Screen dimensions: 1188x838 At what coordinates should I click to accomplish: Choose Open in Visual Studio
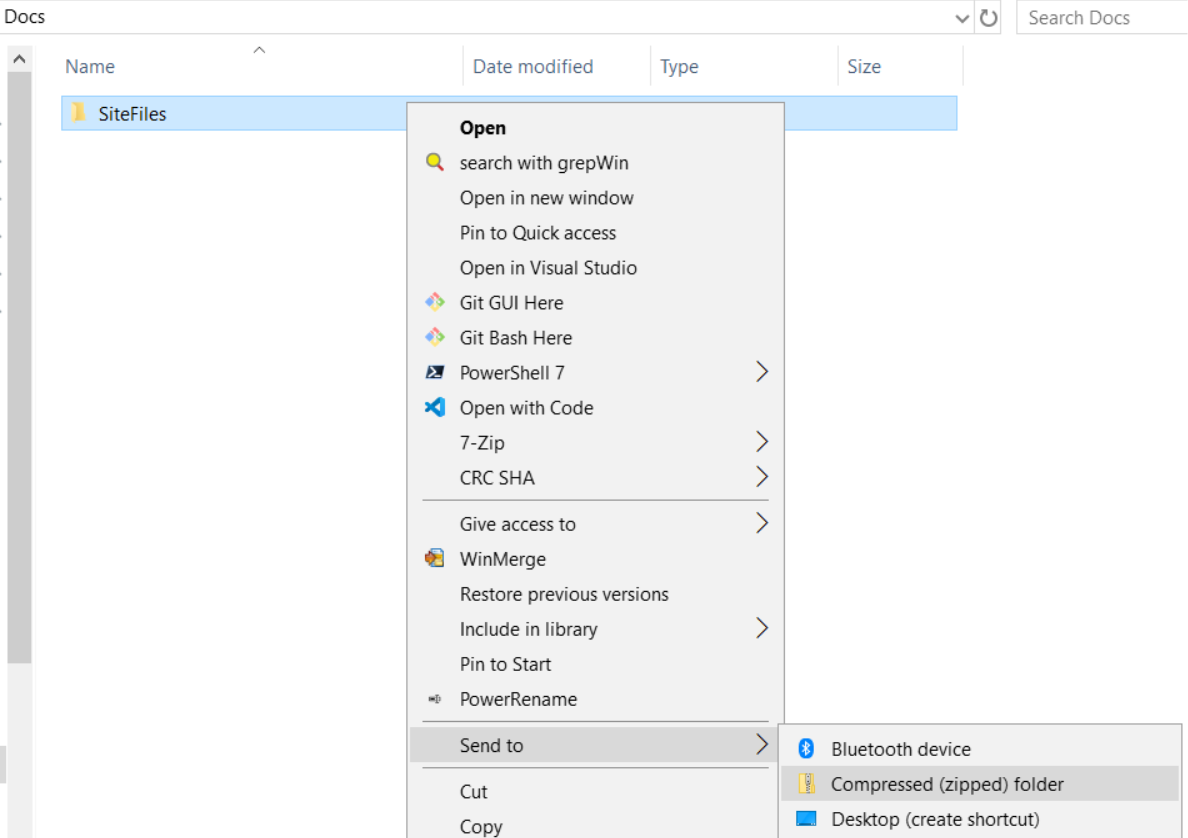596,267
